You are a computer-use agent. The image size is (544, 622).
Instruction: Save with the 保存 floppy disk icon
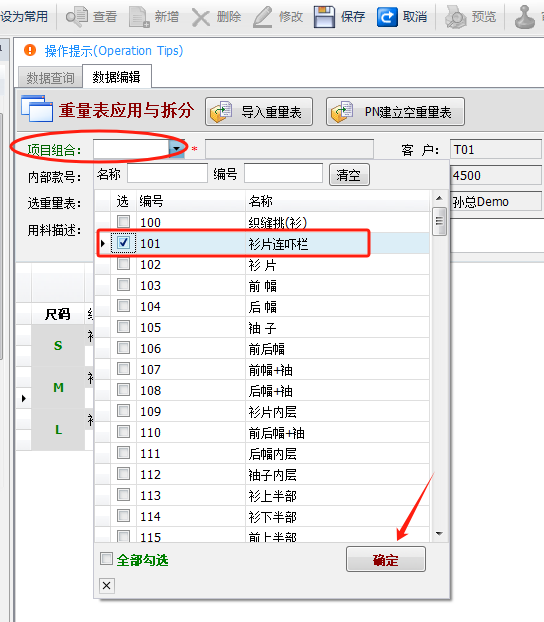pos(324,17)
